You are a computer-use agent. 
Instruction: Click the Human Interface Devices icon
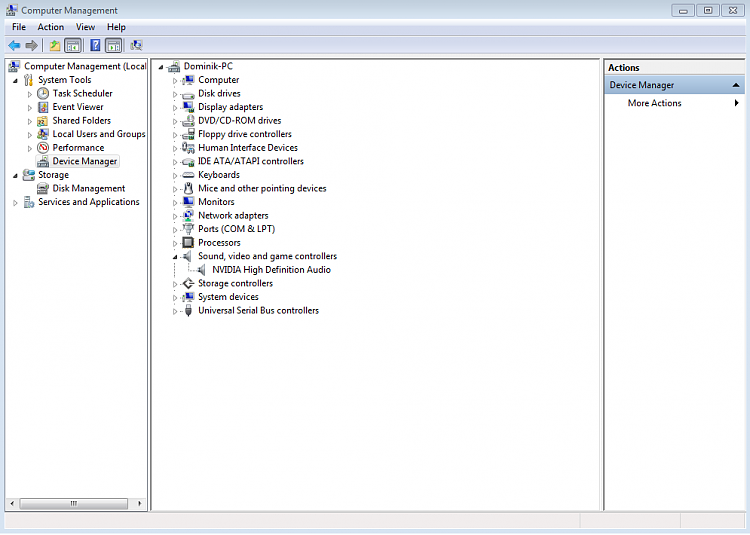click(x=188, y=147)
